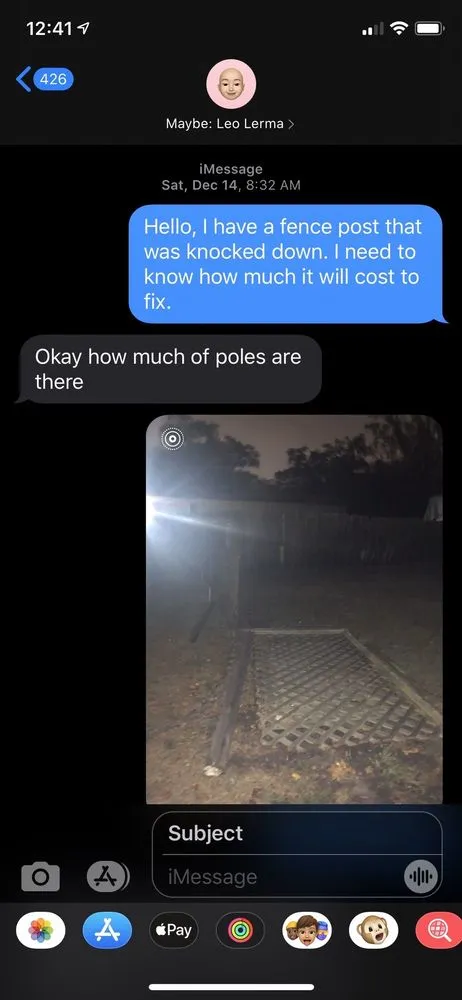Toggle the App Store apps drawer button
Image resolution: width=462 pixels, height=1000 pixels.
(108, 877)
